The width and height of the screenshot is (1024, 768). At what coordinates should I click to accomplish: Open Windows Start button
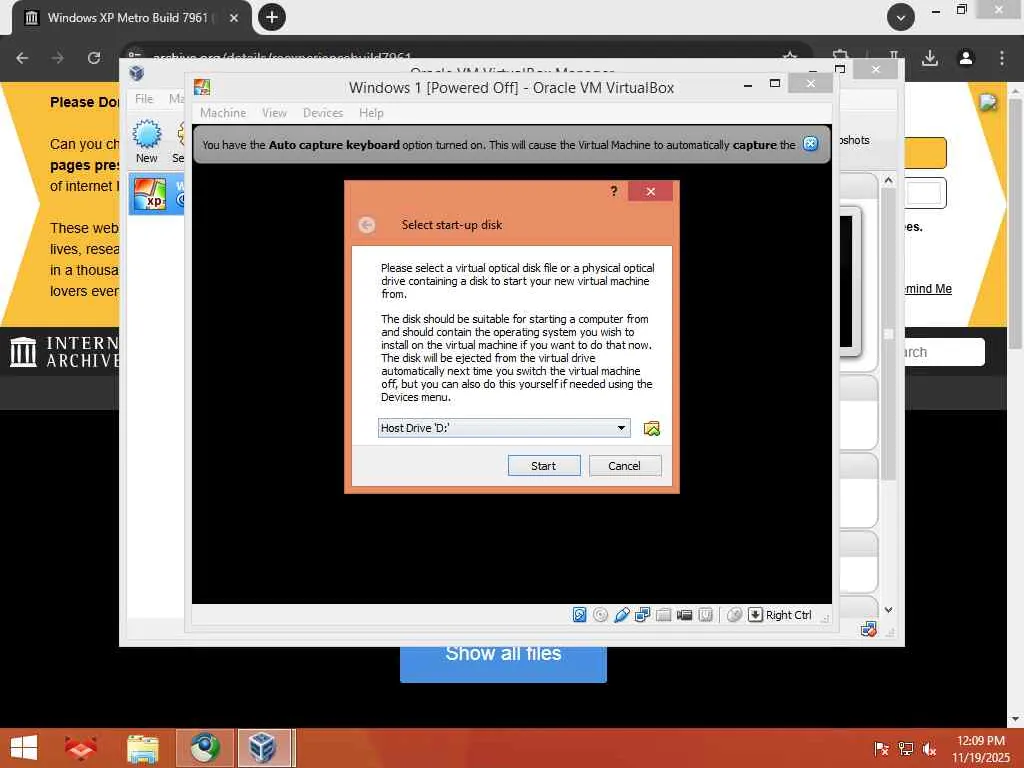point(24,748)
